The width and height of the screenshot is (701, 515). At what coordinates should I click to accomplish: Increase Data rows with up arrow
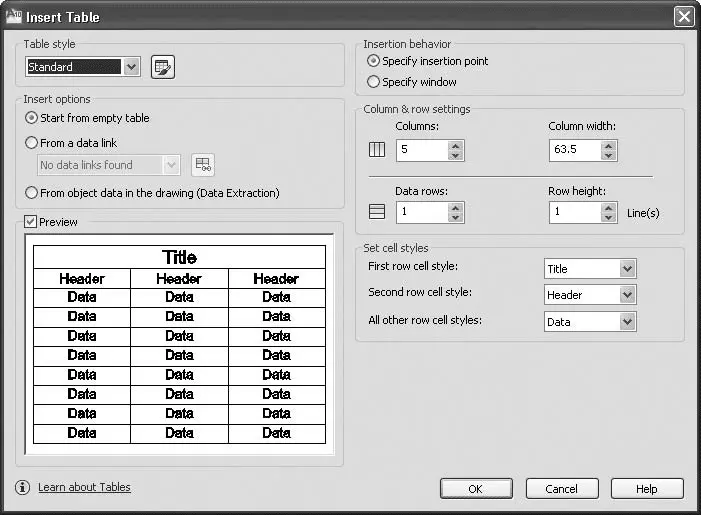pyautogui.click(x=456, y=207)
